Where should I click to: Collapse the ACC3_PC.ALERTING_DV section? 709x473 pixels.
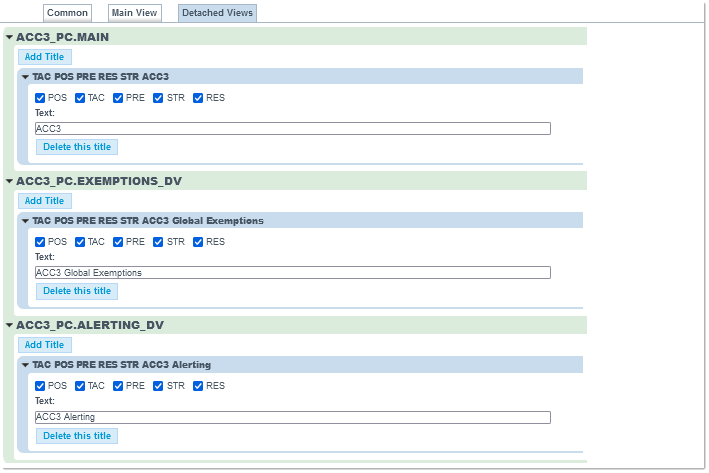click(x=10, y=325)
